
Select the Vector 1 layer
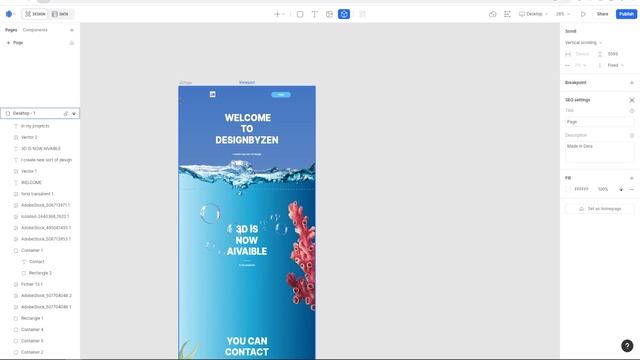(29, 171)
